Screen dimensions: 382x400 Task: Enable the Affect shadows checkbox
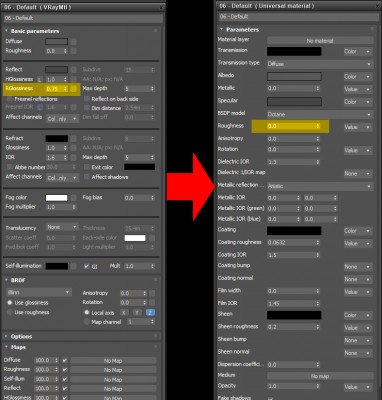(x=87, y=177)
